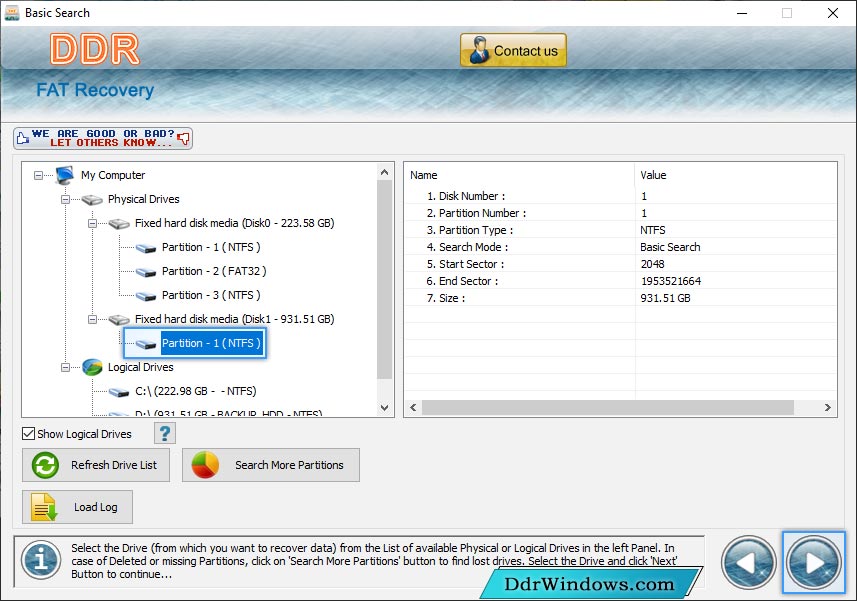Click Search More Partitions button
The height and width of the screenshot is (601, 857).
coord(271,465)
